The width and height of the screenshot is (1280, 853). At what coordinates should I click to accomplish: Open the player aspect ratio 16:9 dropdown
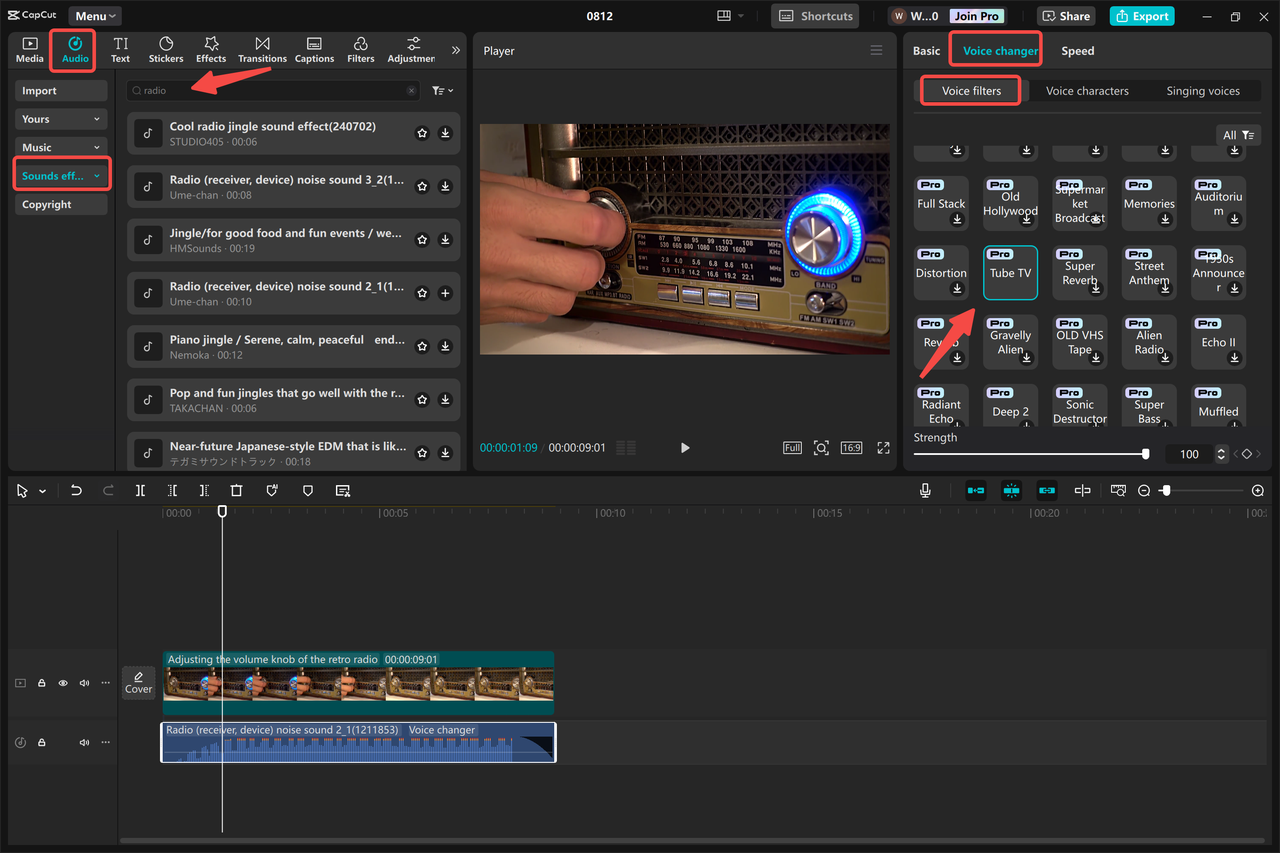[x=851, y=447]
